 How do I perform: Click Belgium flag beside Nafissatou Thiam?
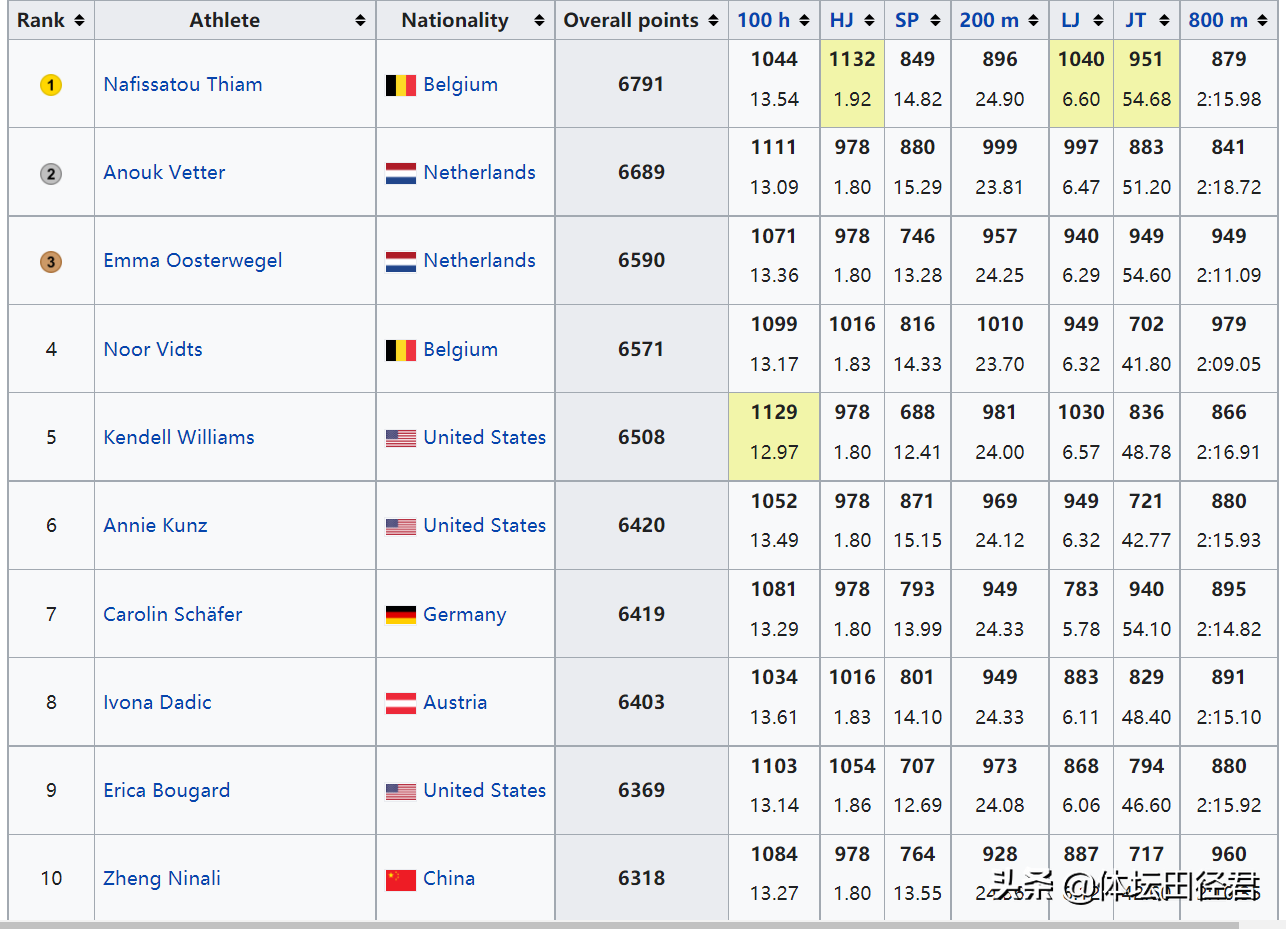(401, 85)
